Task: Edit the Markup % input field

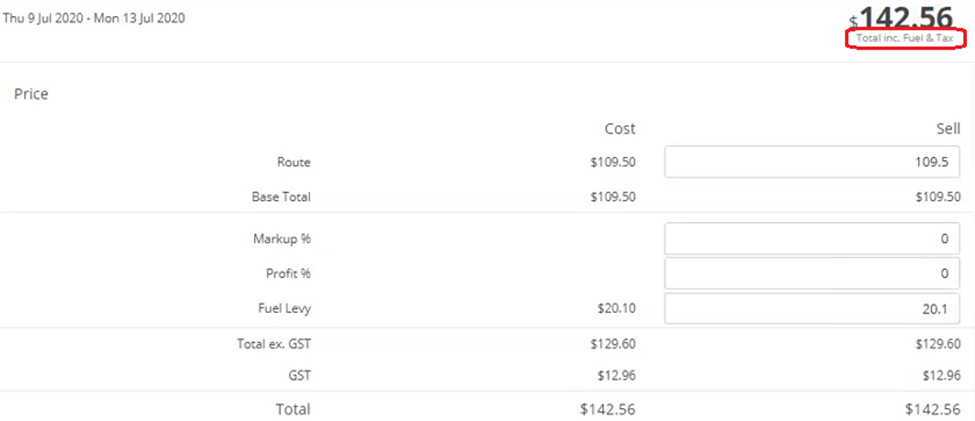Action: pyautogui.click(x=812, y=239)
